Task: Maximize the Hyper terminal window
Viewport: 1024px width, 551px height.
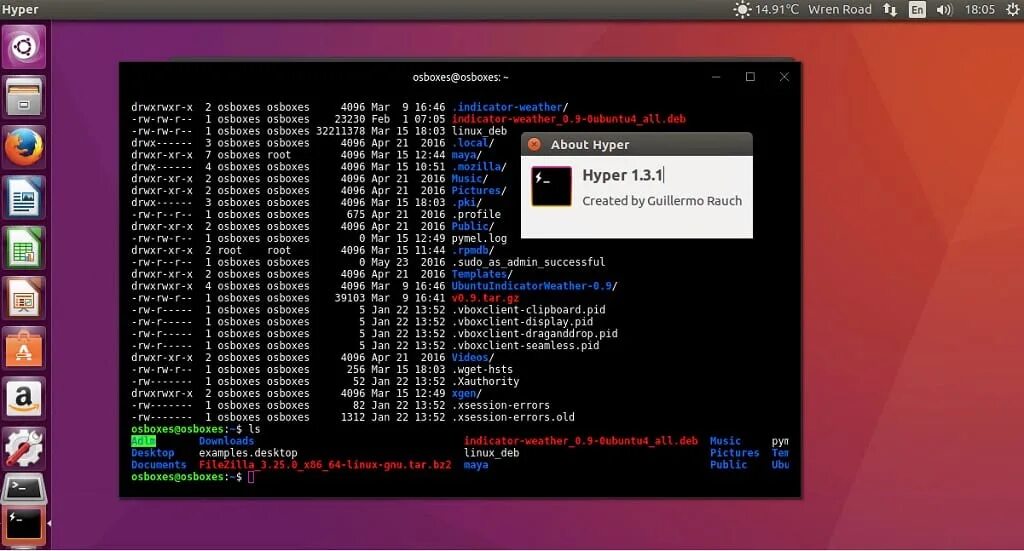Action: [750, 77]
